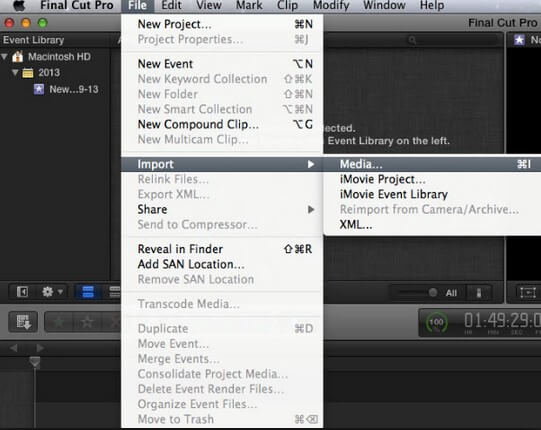
Task: Open the gear action menu
Action: pos(52,292)
